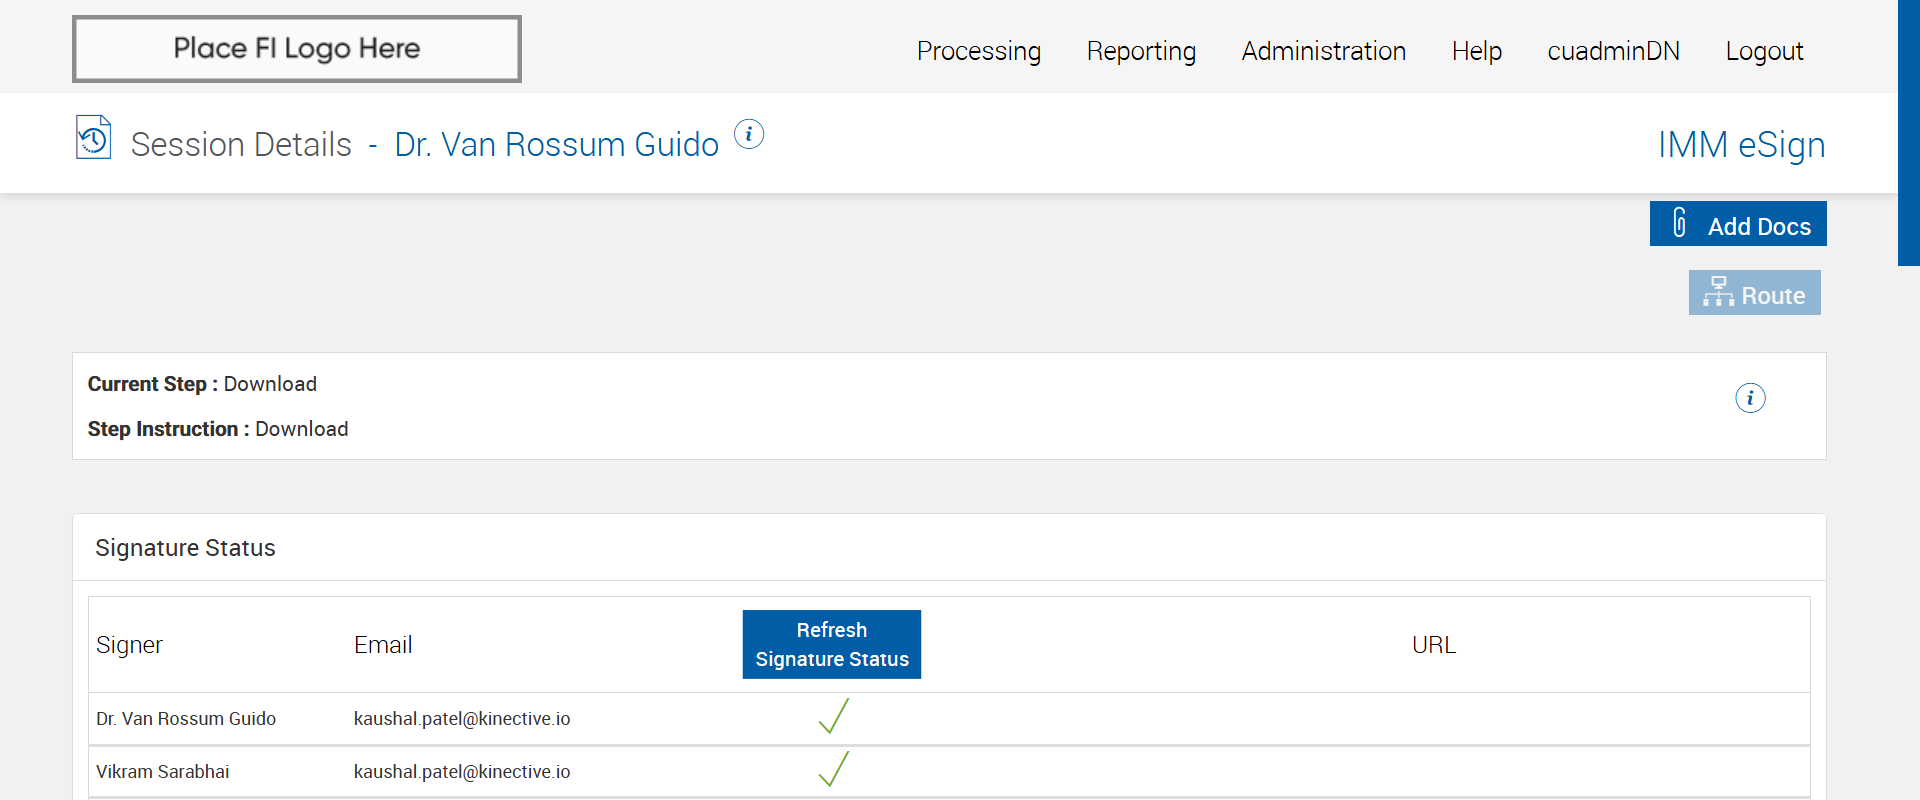Click the info icon in Current Step panel
The image size is (1920, 800).
tap(1750, 398)
